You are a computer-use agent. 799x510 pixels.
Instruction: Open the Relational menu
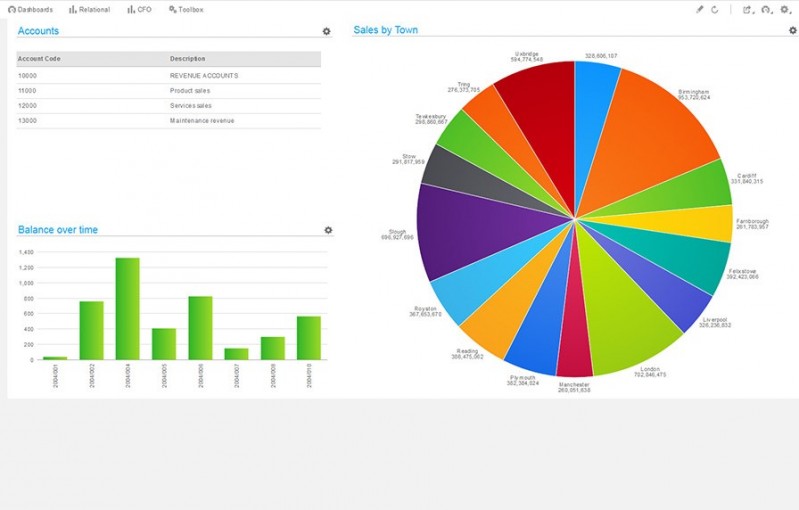tap(89, 9)
